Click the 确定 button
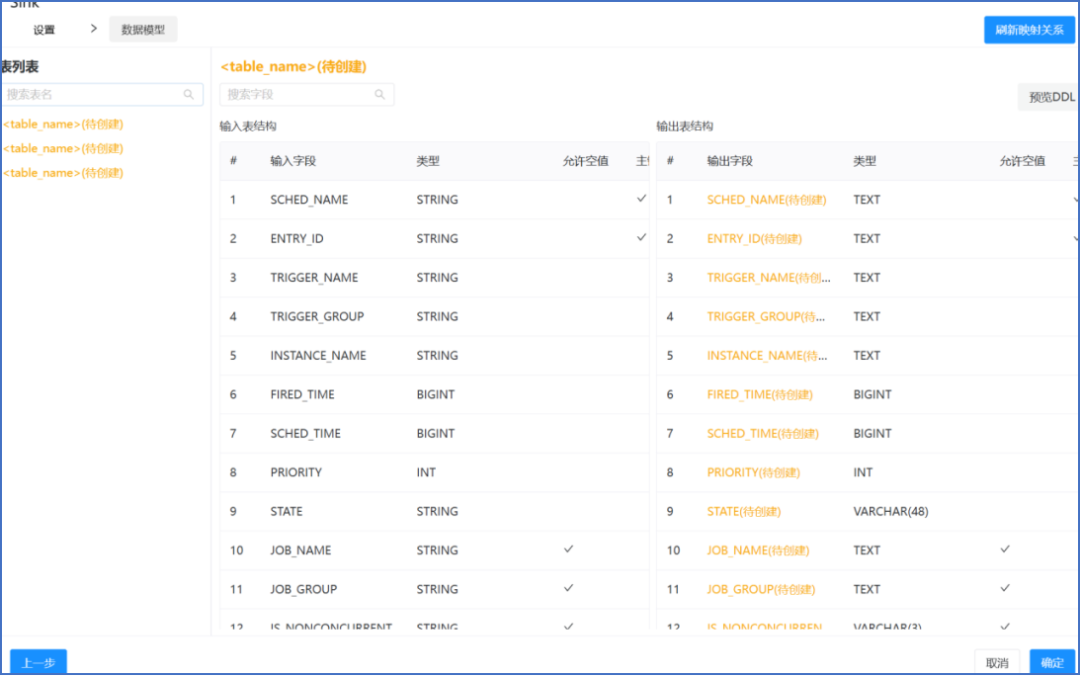The width and height of the screenshot is (1080, 676). coord(1052,662)
